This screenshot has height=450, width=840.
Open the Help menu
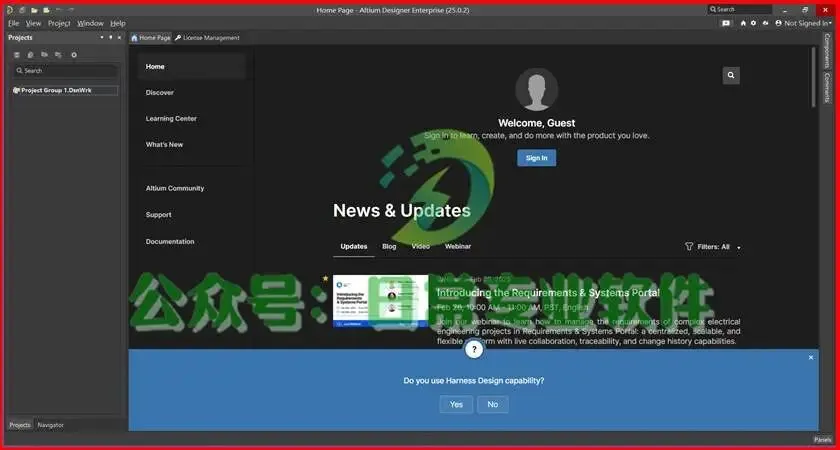pos(117,24)
